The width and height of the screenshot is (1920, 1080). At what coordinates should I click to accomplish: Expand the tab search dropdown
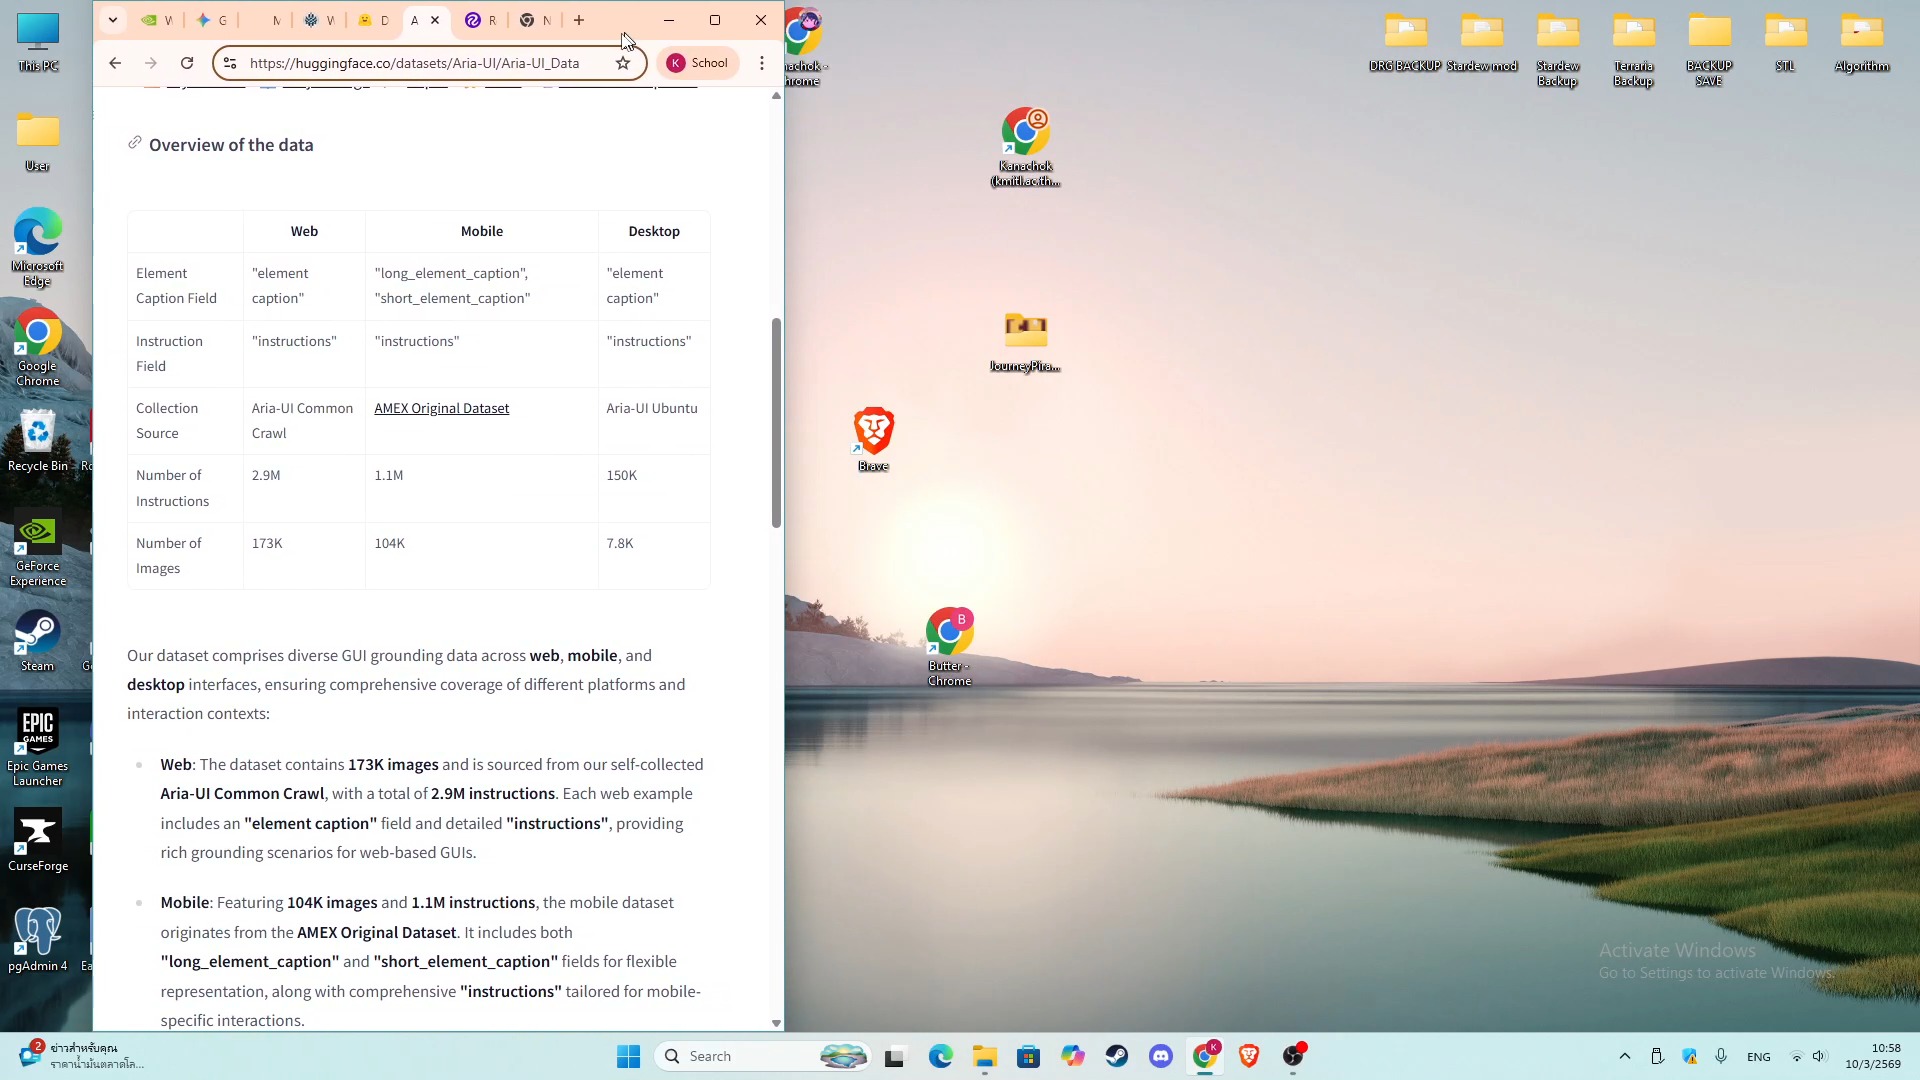click(113, 20)
